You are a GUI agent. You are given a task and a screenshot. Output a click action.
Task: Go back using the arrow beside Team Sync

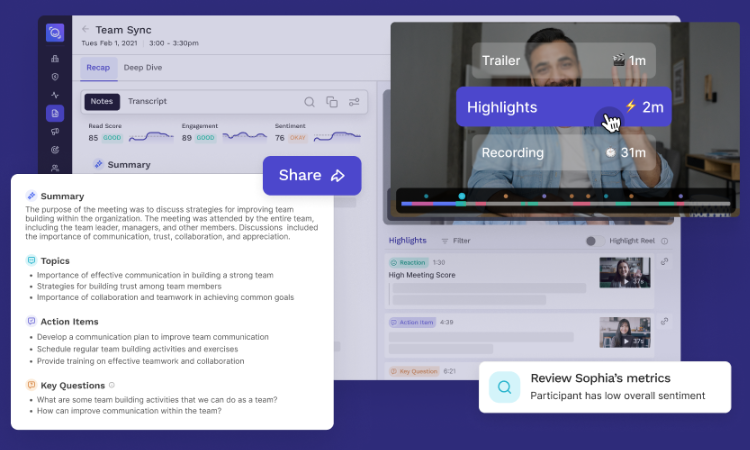click(x=85, y=29)
